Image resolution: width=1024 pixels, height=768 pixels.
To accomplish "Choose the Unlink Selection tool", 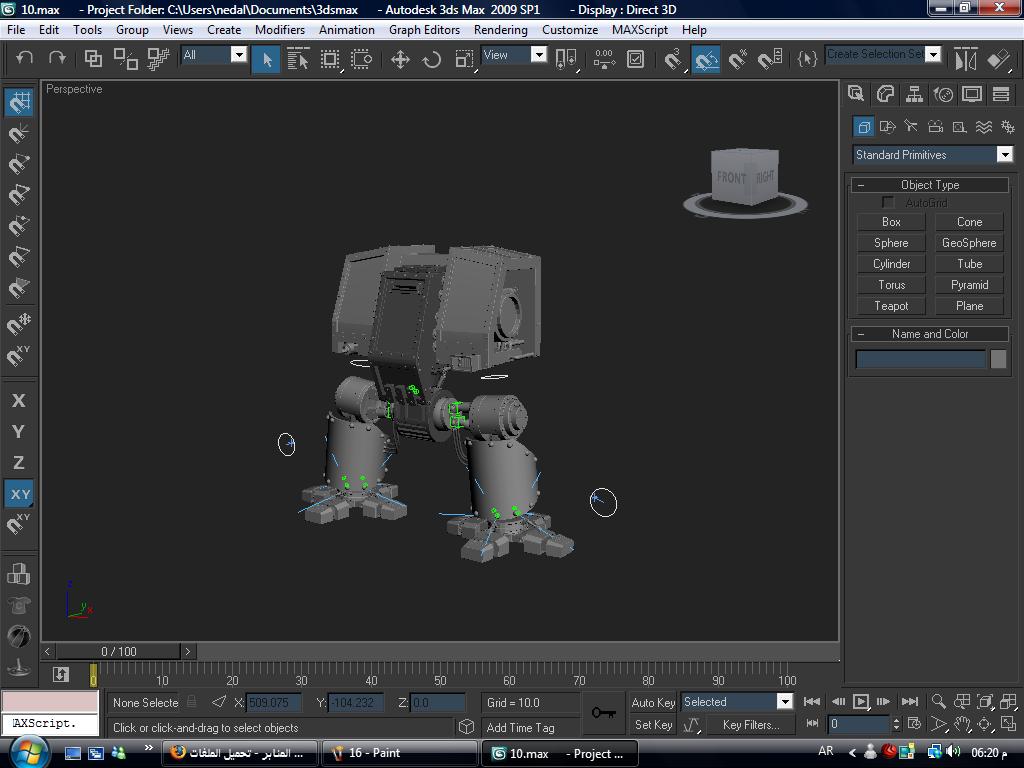I will (x=125, y=59).
